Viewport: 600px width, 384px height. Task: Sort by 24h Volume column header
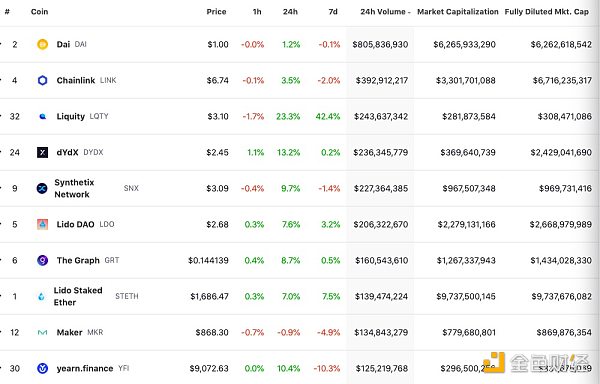(385, 12)
